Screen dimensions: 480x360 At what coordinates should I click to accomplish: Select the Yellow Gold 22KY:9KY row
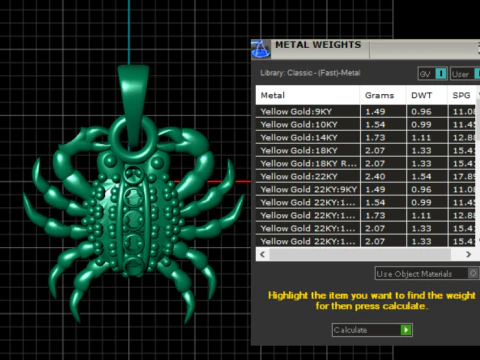pos(366,189)
